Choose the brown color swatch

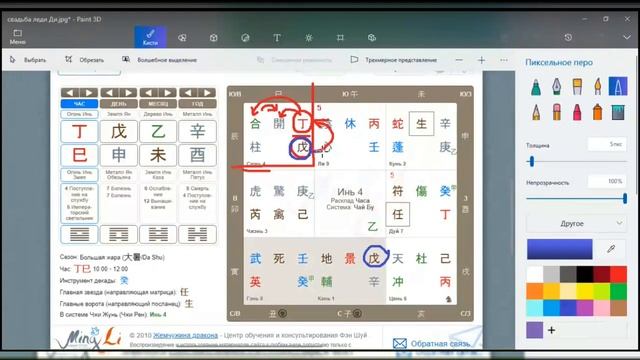click(x=619, y=308)
